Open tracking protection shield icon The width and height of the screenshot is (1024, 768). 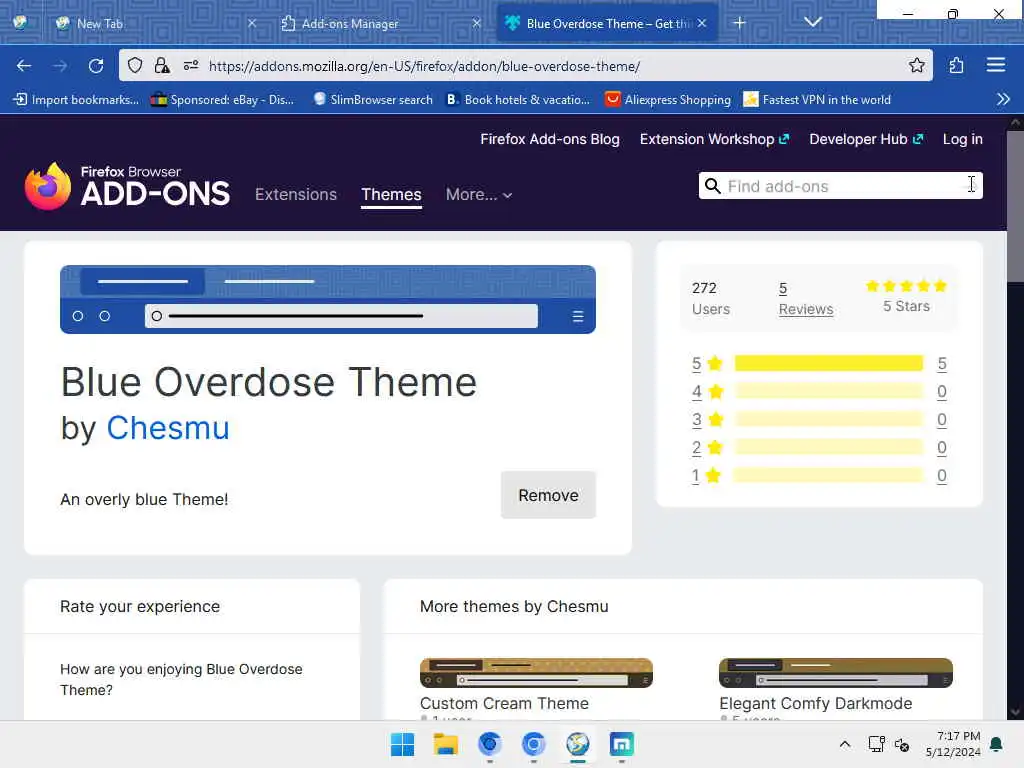135,65
